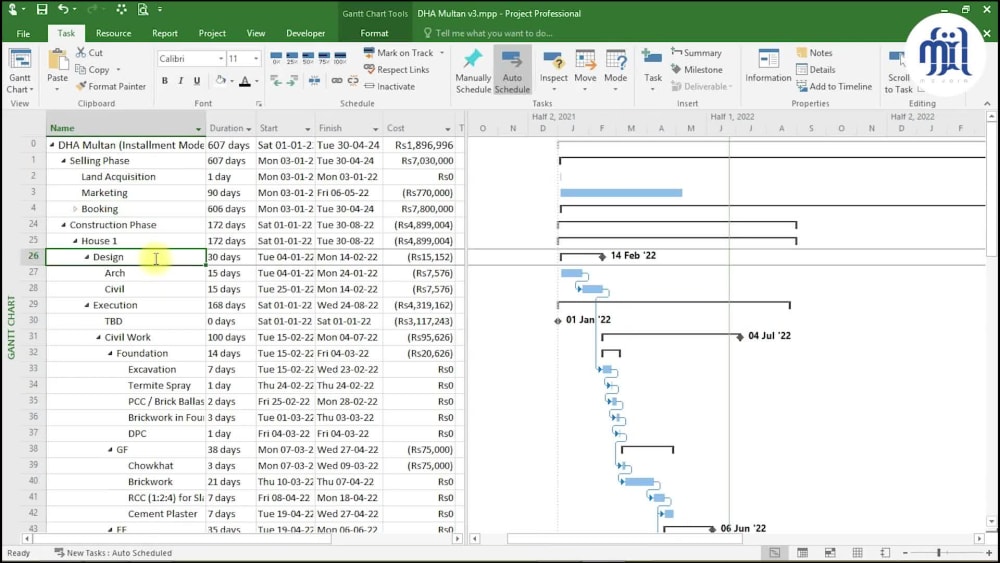
Task: Expand the Booking summary task
Action: coord(75,209)
